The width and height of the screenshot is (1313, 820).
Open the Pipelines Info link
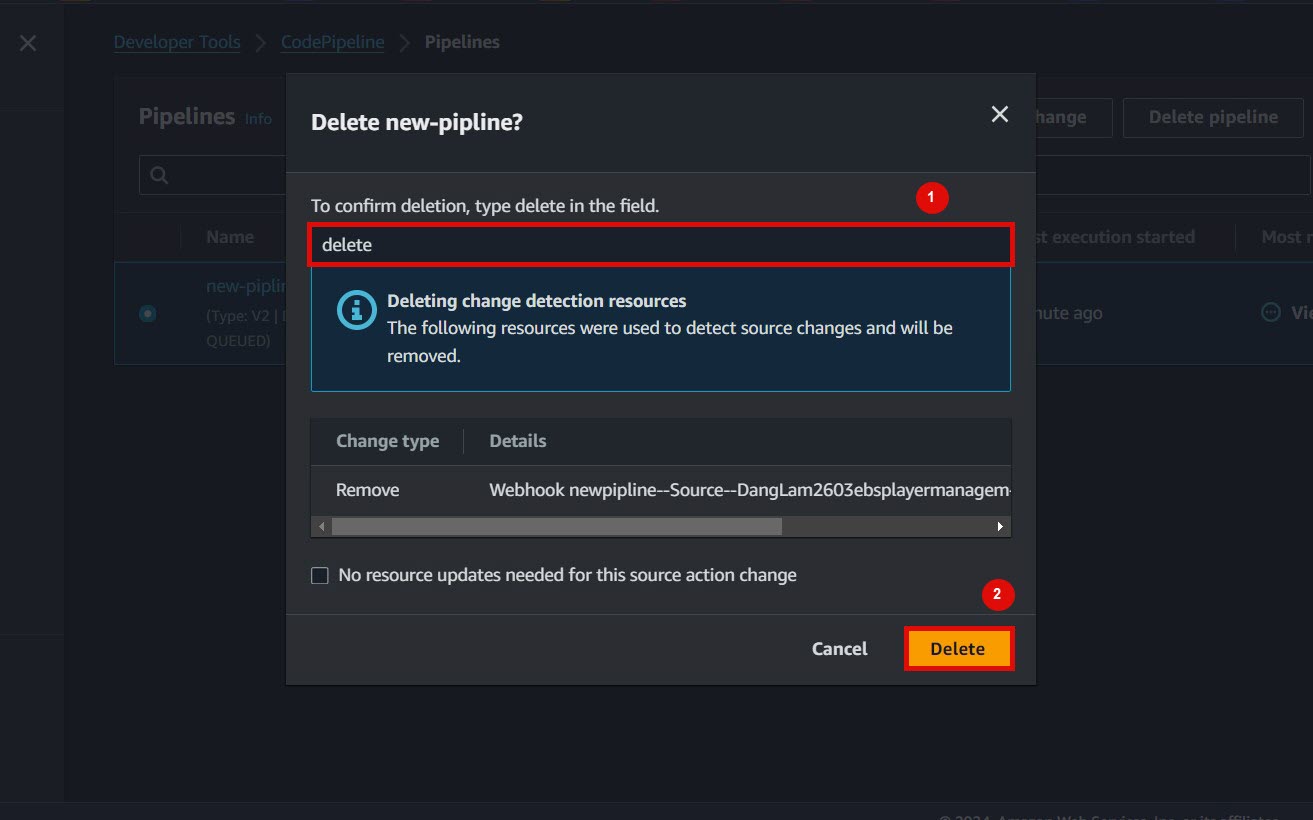[x=258, y=118]
